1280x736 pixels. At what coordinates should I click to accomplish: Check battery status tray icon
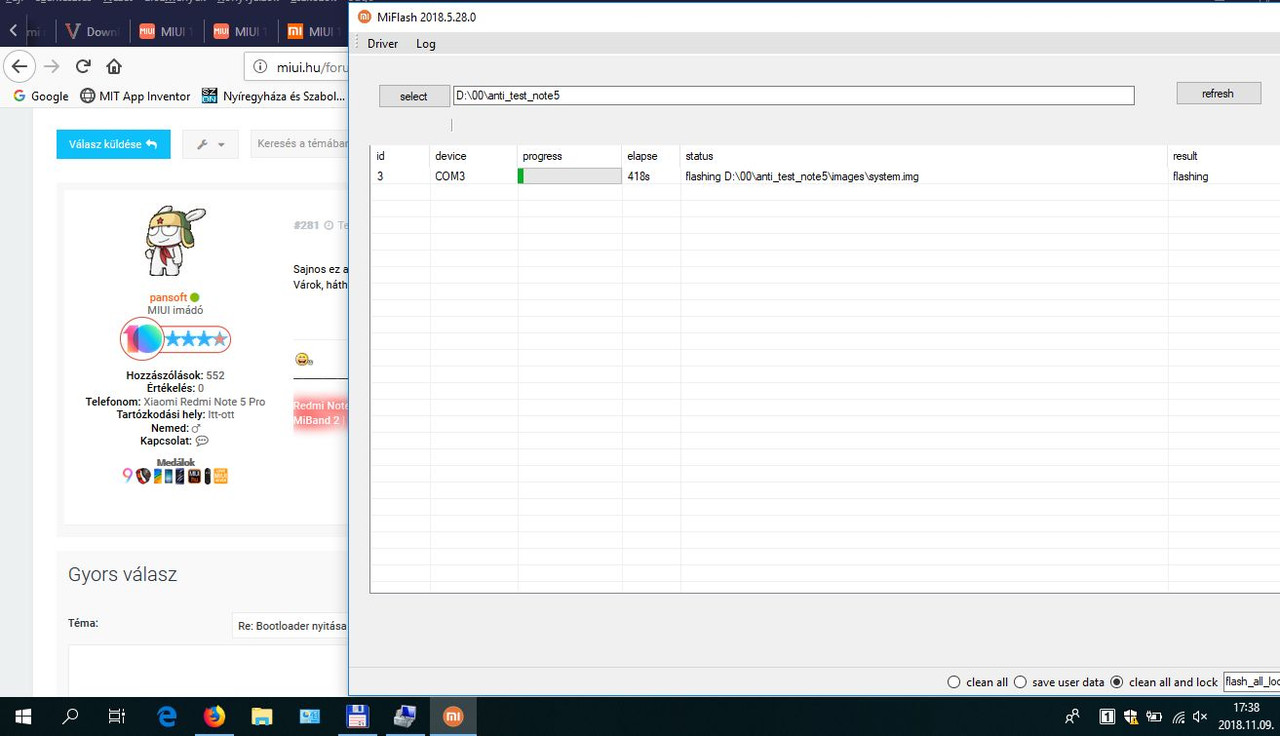point(1154,716)
